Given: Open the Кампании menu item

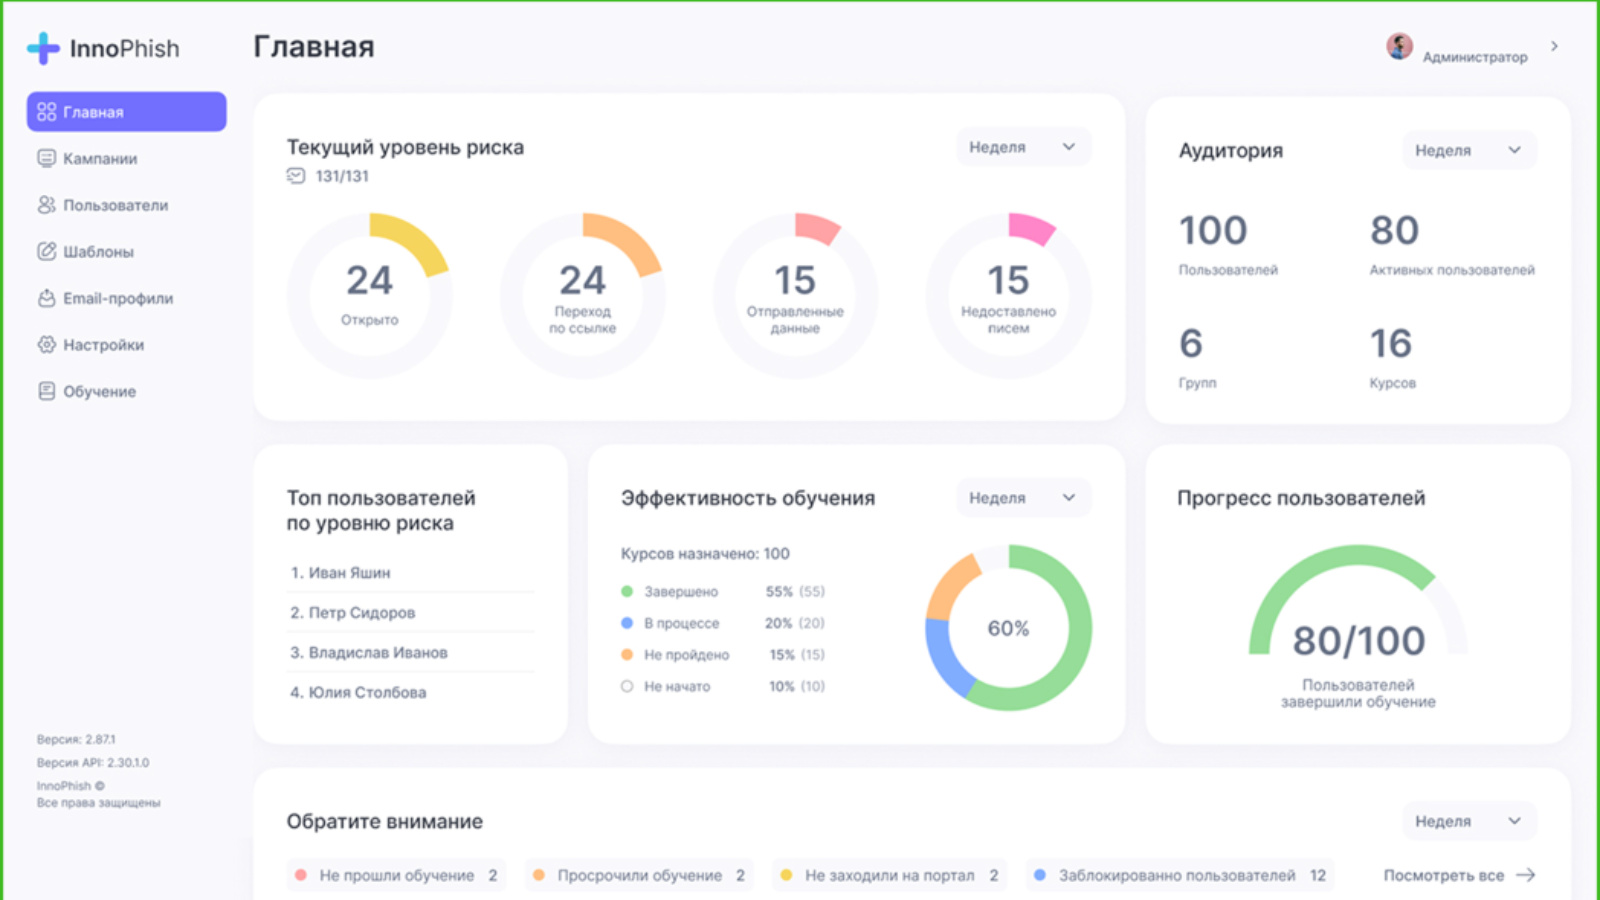Looking at the screenshot, I should coord(100,158).
